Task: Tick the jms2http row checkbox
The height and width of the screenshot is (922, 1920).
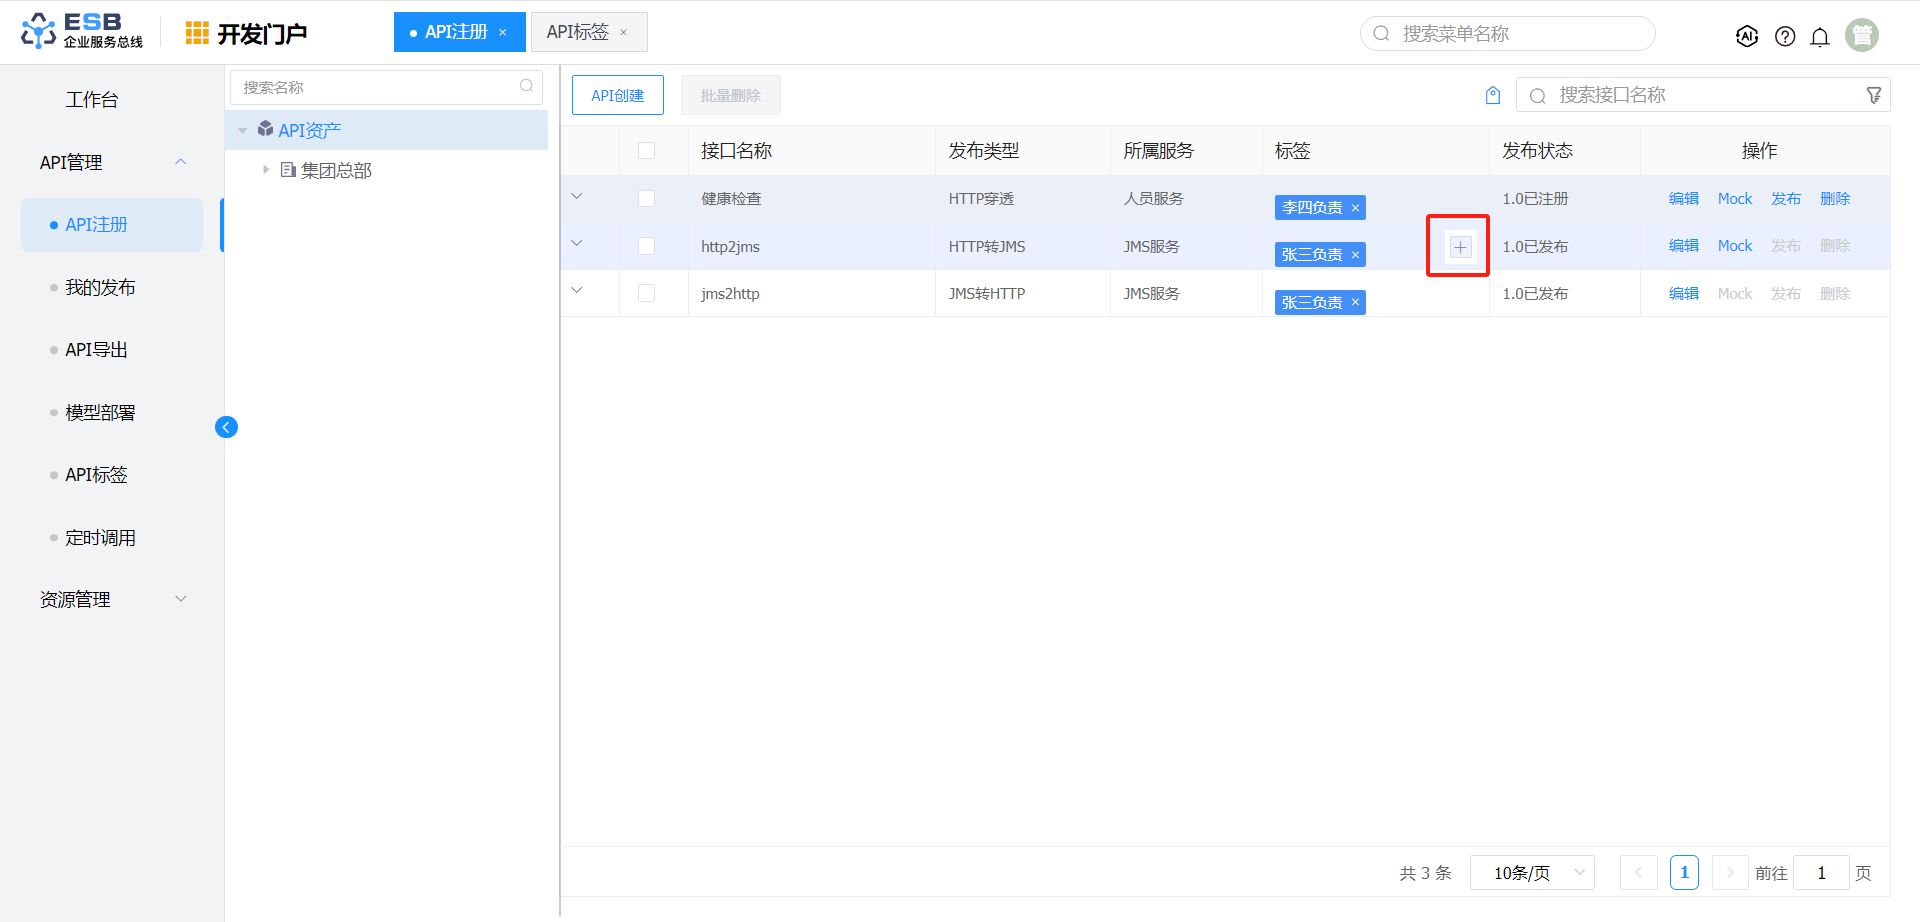Action: (646, 293)
